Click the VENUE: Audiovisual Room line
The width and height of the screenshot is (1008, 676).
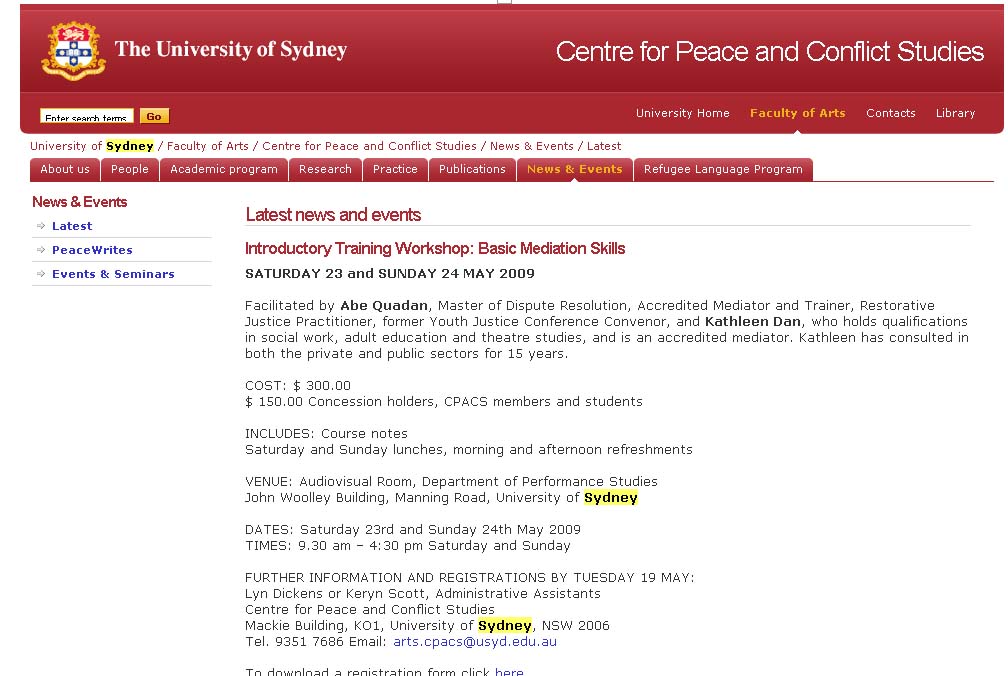(x=451, y=481)
